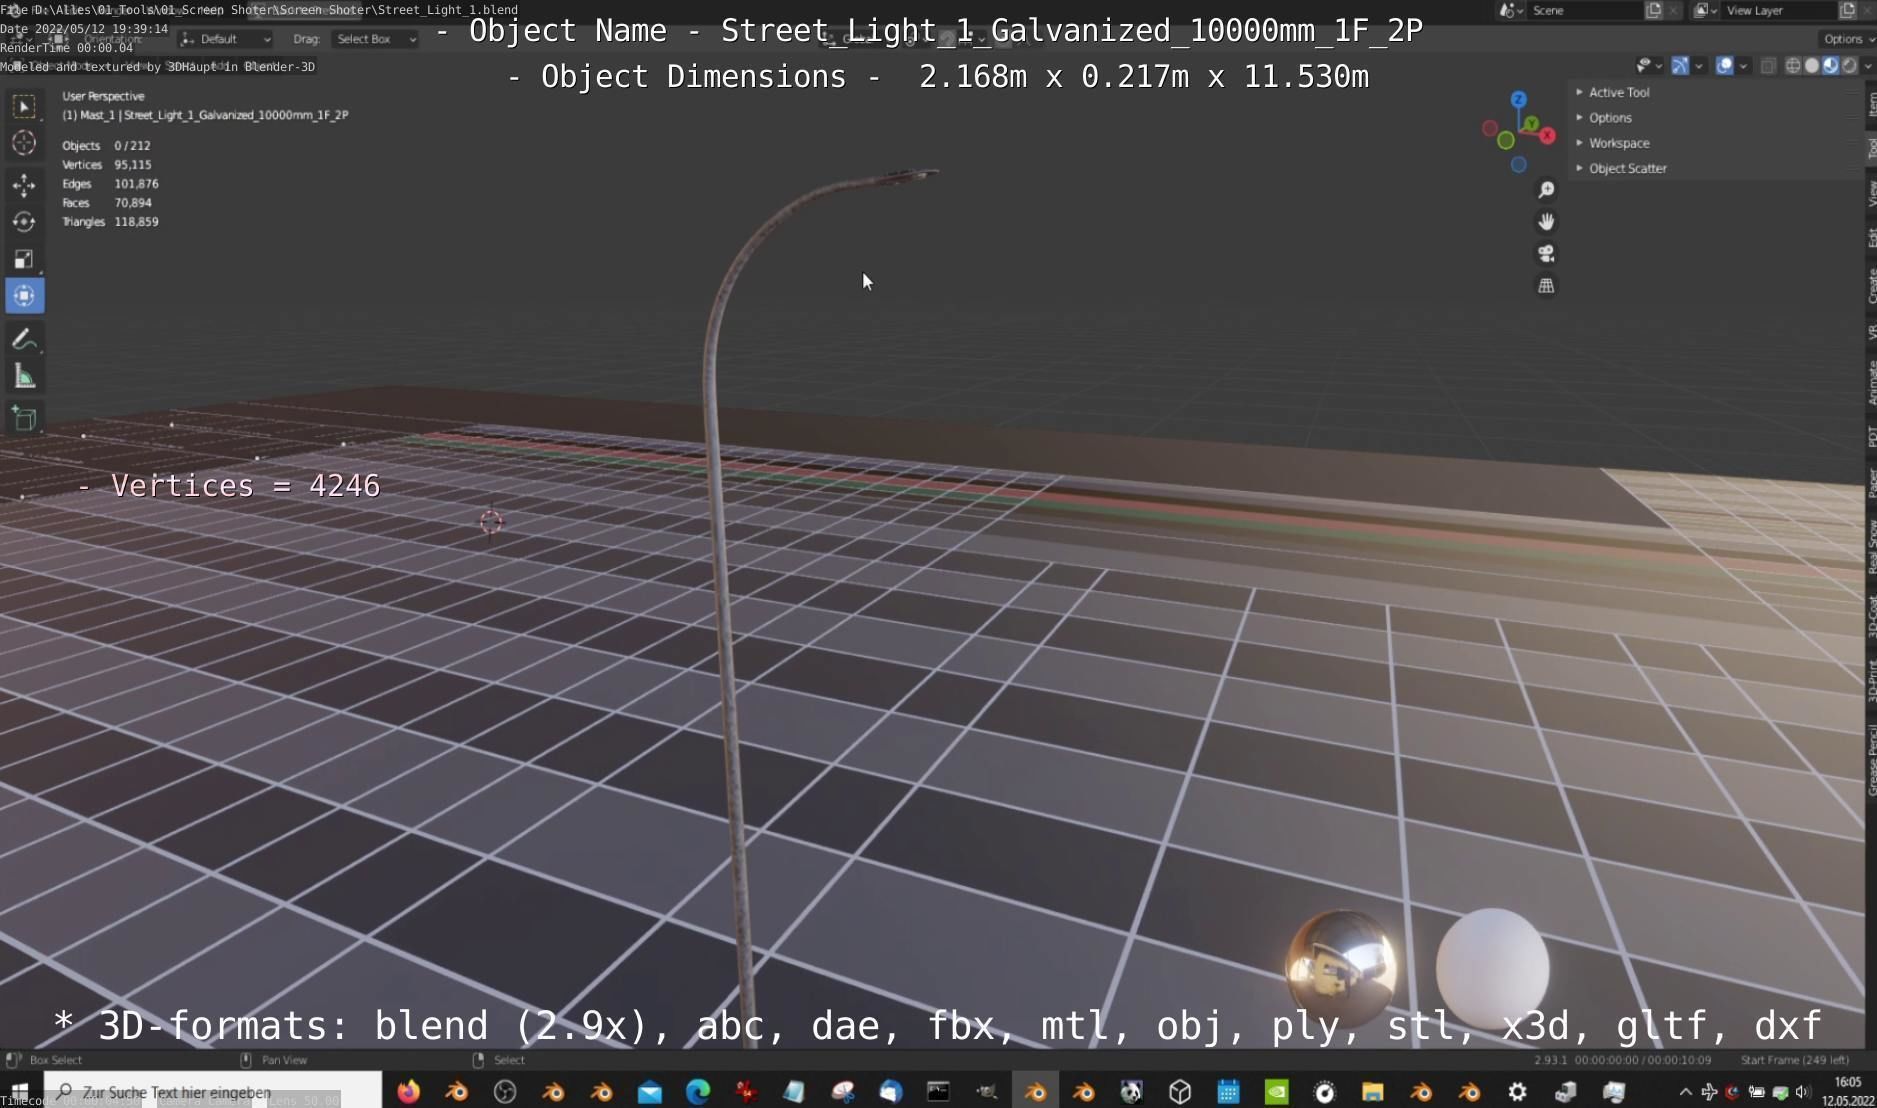Select the Select Box tool in toolbar

tap(24, 106)
